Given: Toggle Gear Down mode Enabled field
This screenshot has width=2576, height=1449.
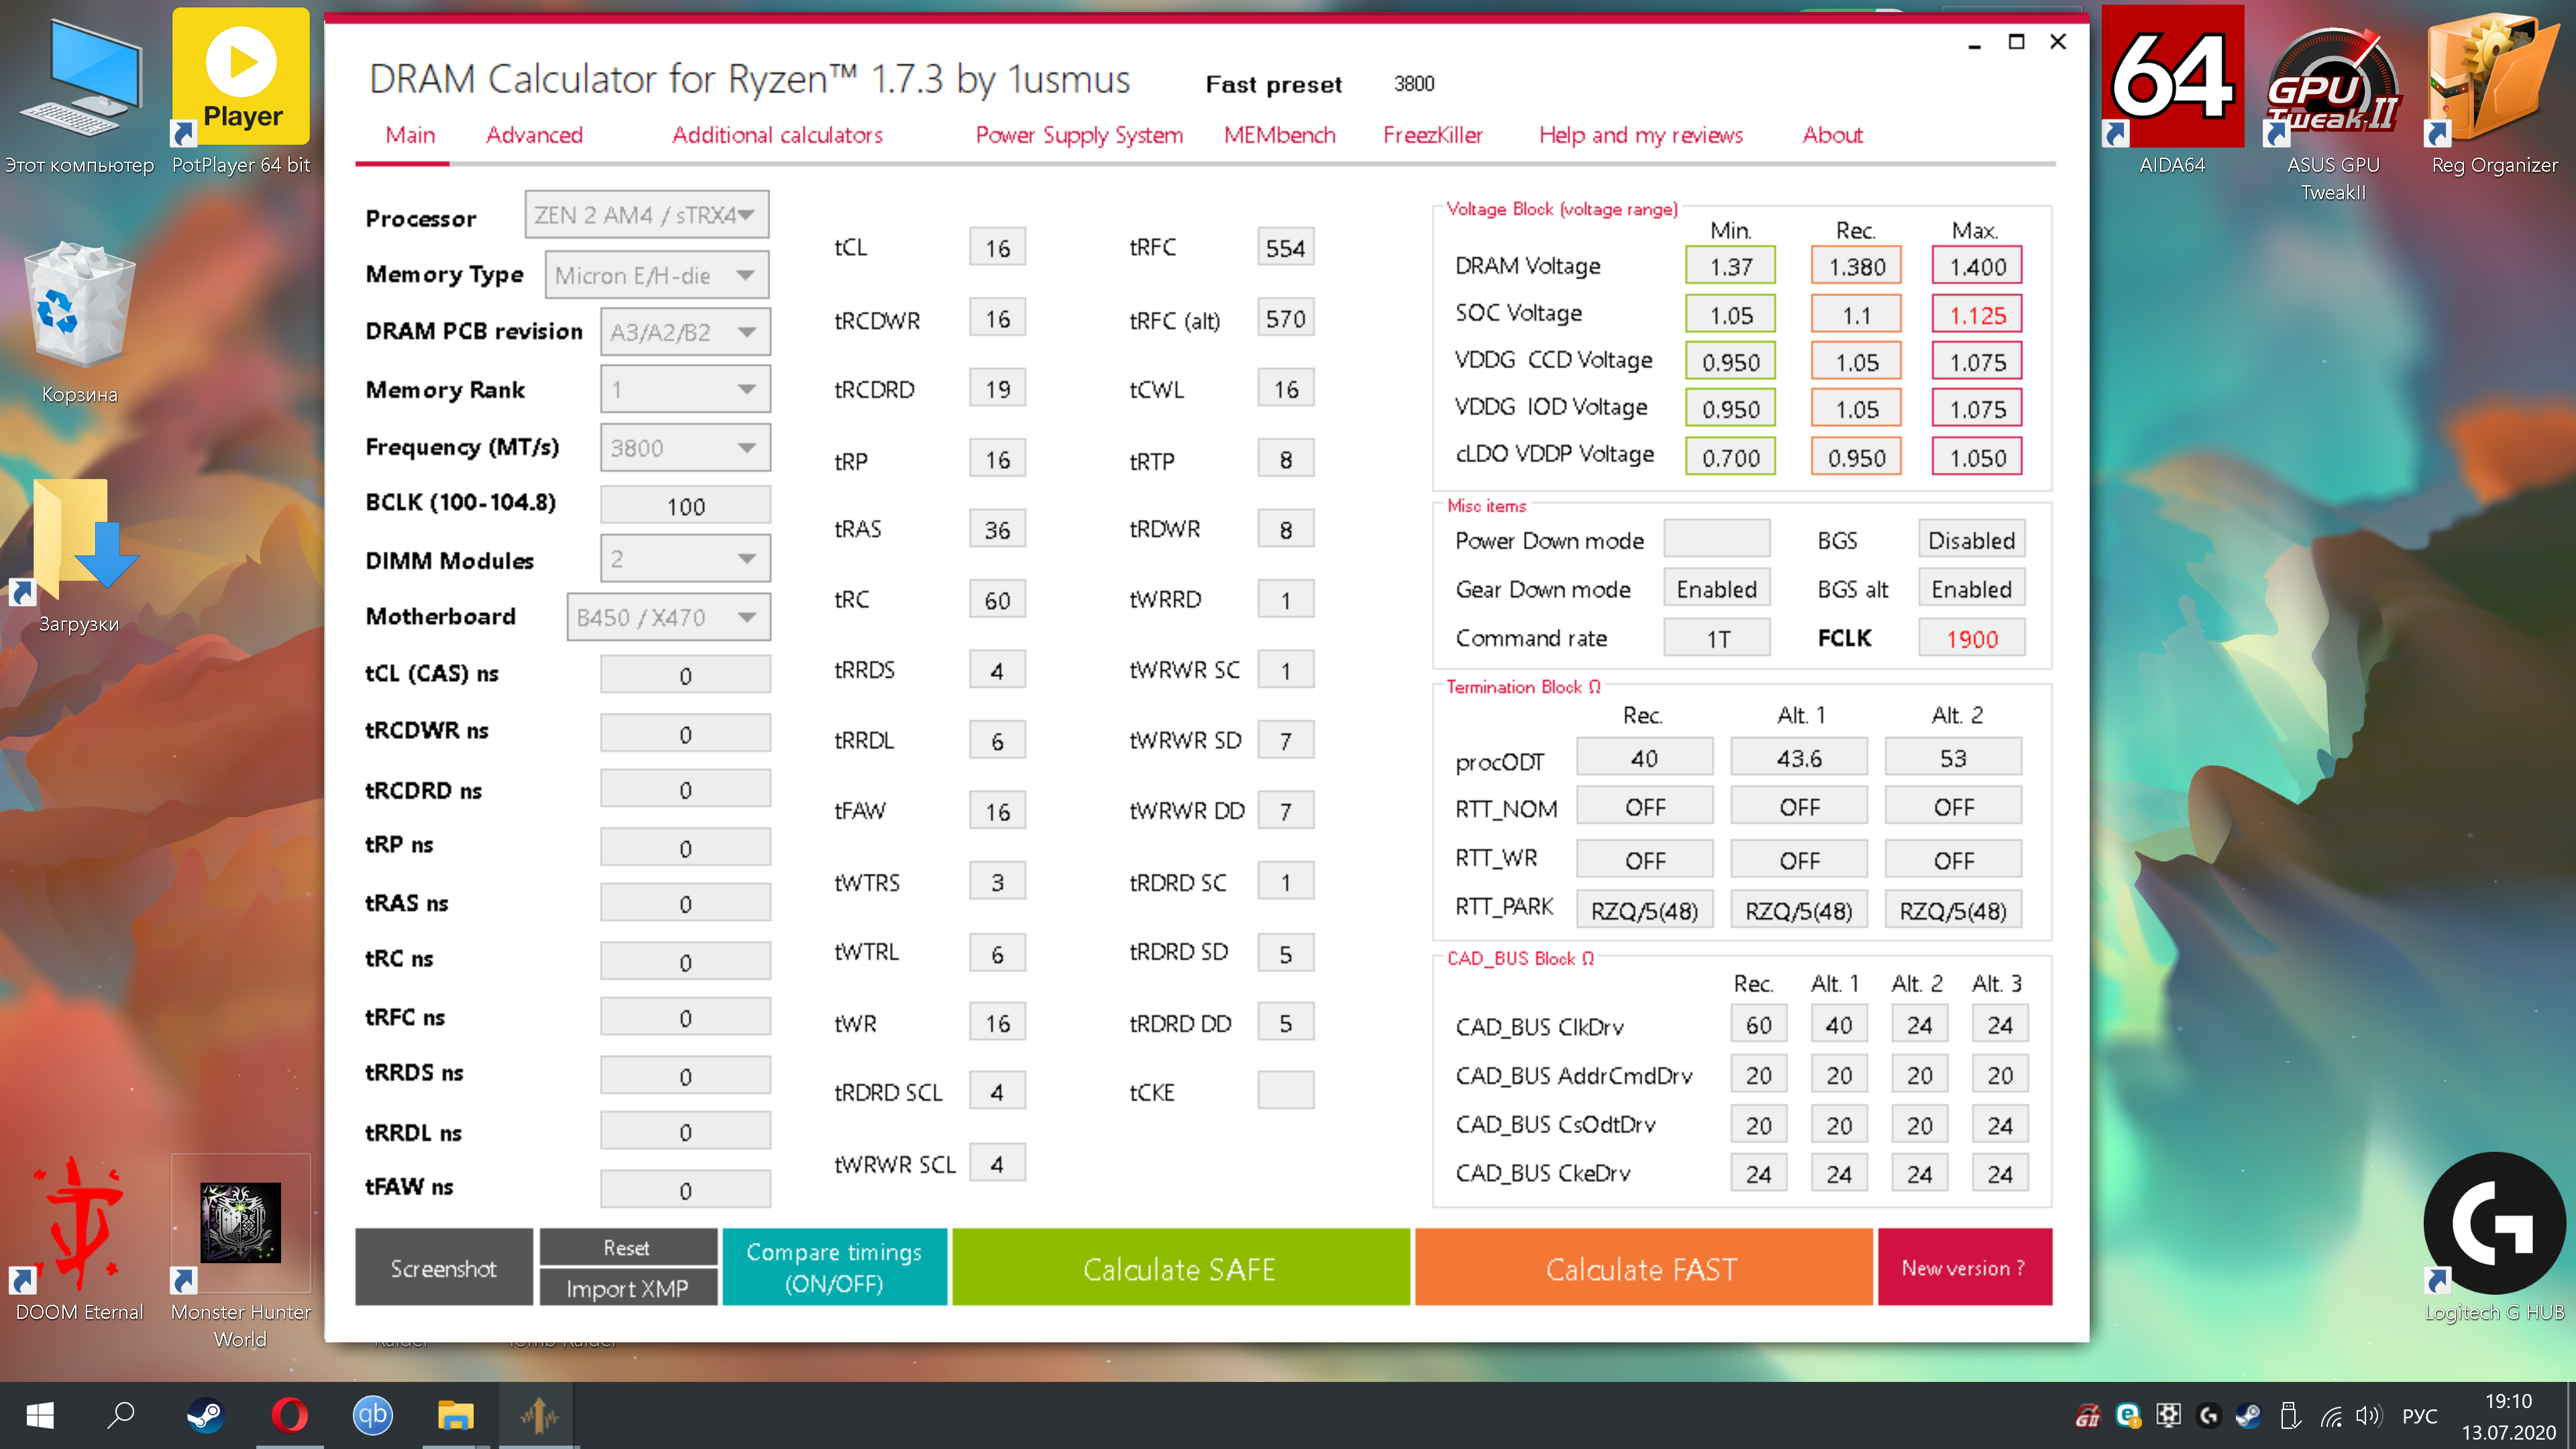Looking at the screenshot, I should pyautogui.click(x=1716, y=589).
